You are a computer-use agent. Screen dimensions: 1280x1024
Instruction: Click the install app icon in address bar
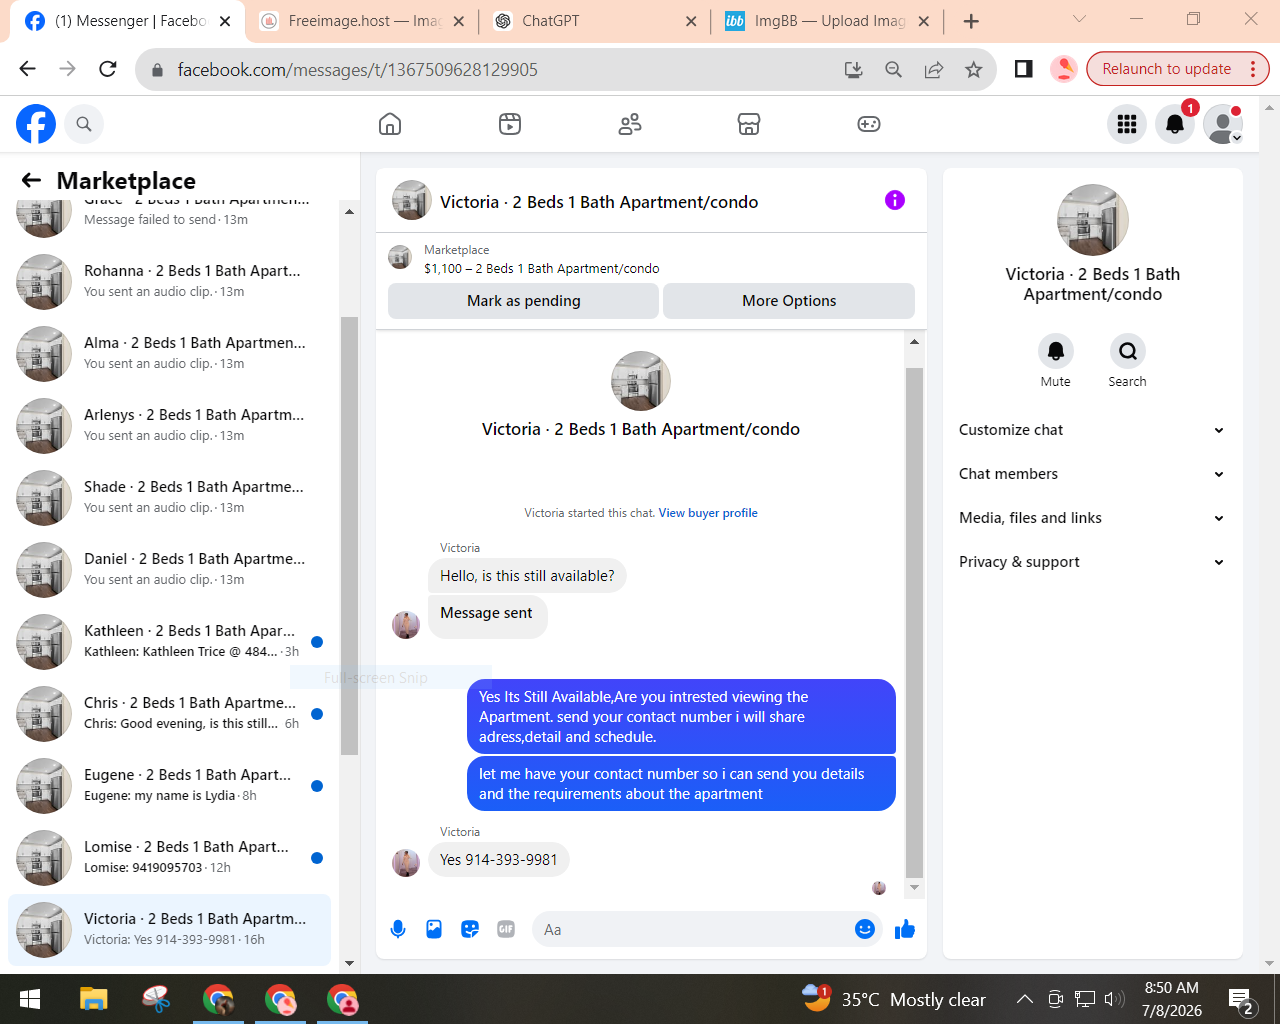pyautogui.click(x=853, y=69)
